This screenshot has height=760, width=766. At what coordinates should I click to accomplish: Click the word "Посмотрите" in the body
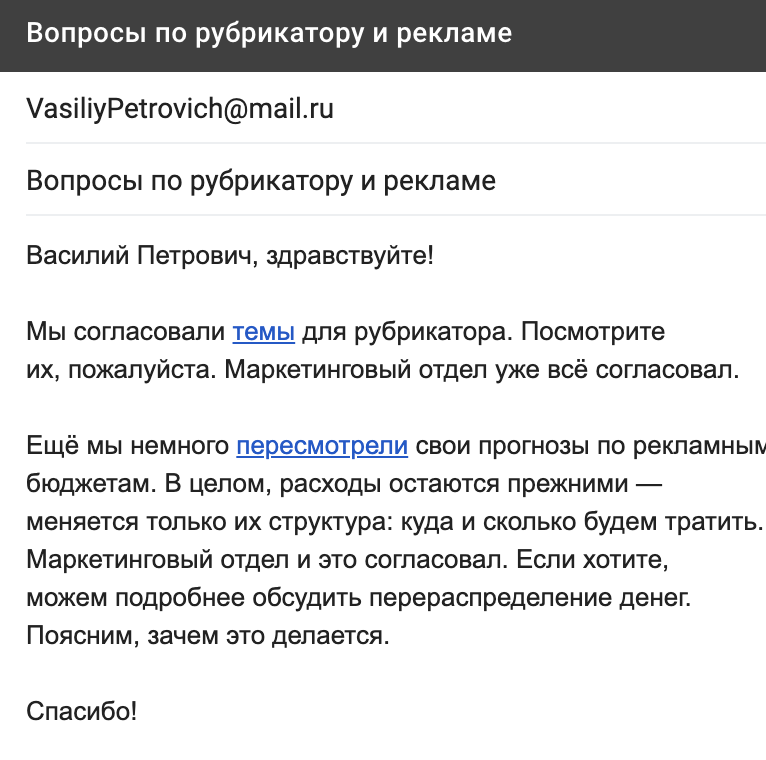tap(593, 332)
